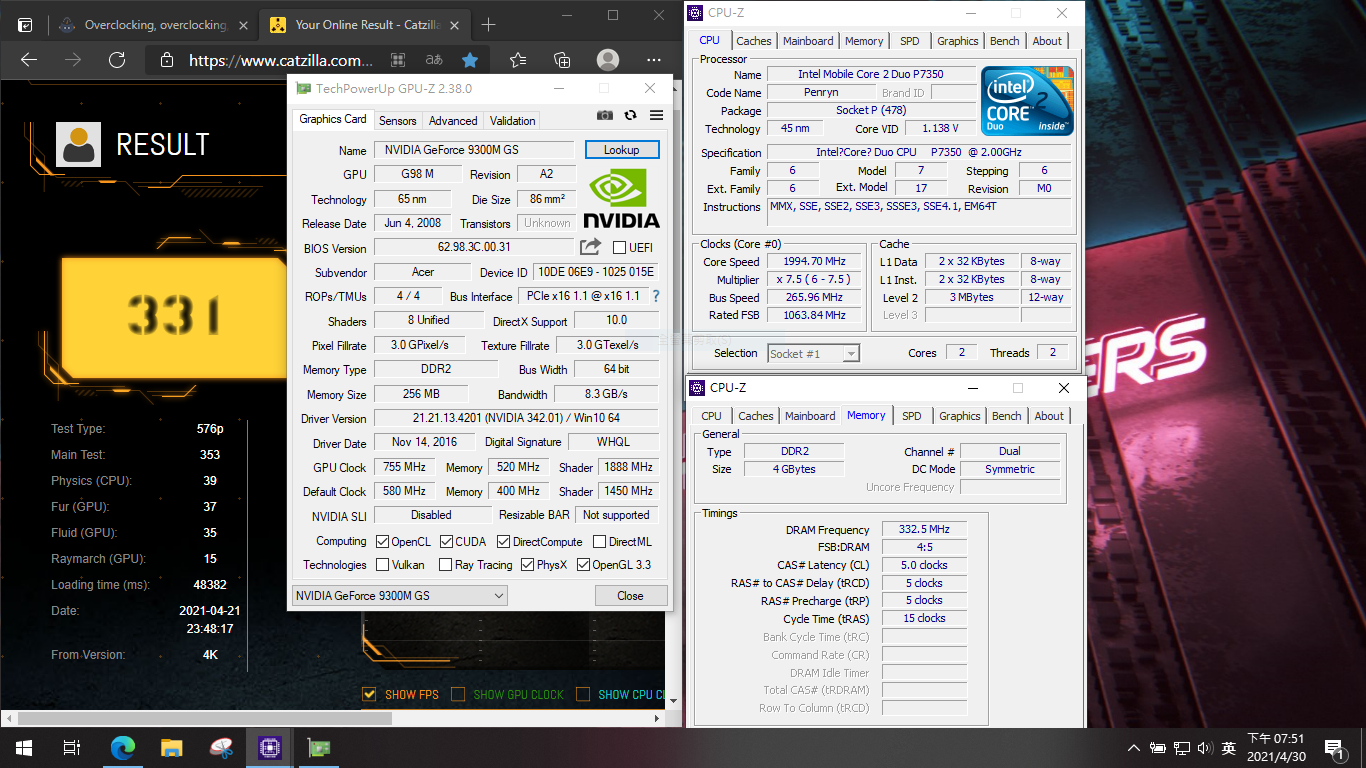This screenshot has width=1366, height=768.
Task: Toggle the Vulkan checkbox
Action: 382,565
